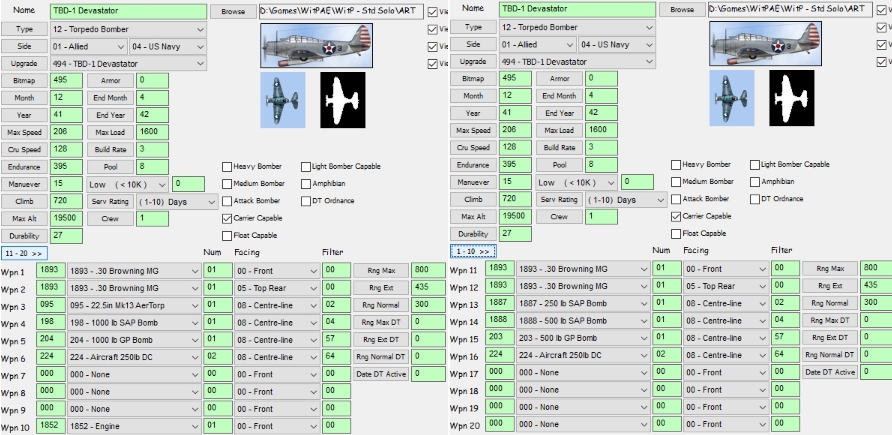Screen dimensions: 892x435
Task: Click the left TBD-1 side-view aircraft image
Action: click(316, 45)
